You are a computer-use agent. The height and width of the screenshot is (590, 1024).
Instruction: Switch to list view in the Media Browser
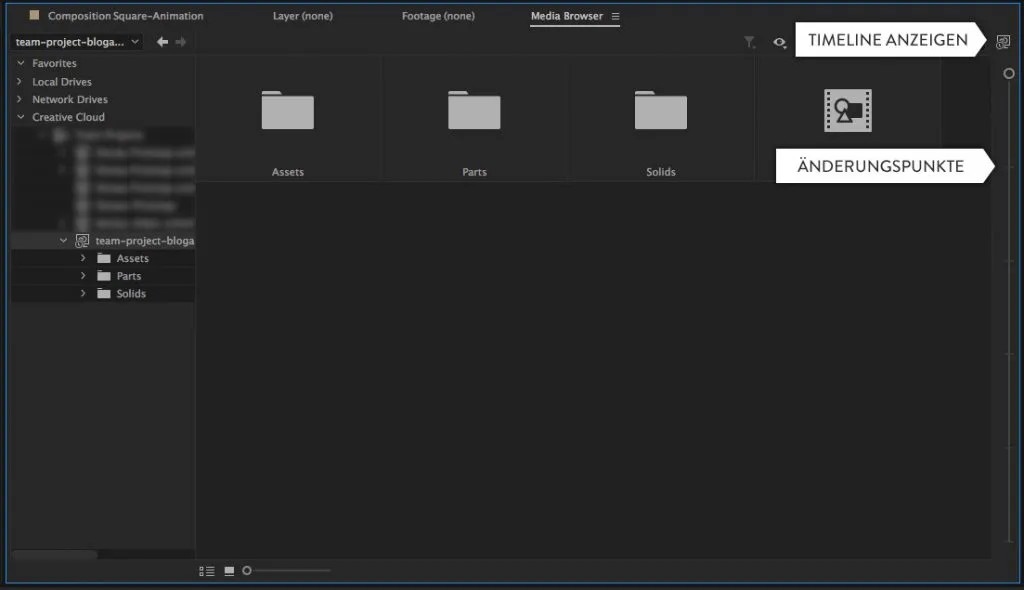(207, 570)
